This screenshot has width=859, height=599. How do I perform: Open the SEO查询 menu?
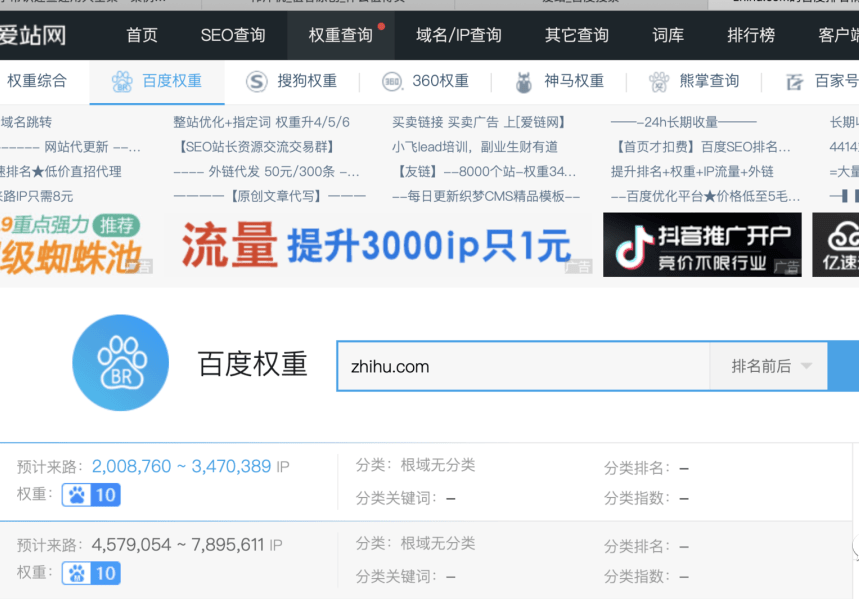tap(233, 35)
